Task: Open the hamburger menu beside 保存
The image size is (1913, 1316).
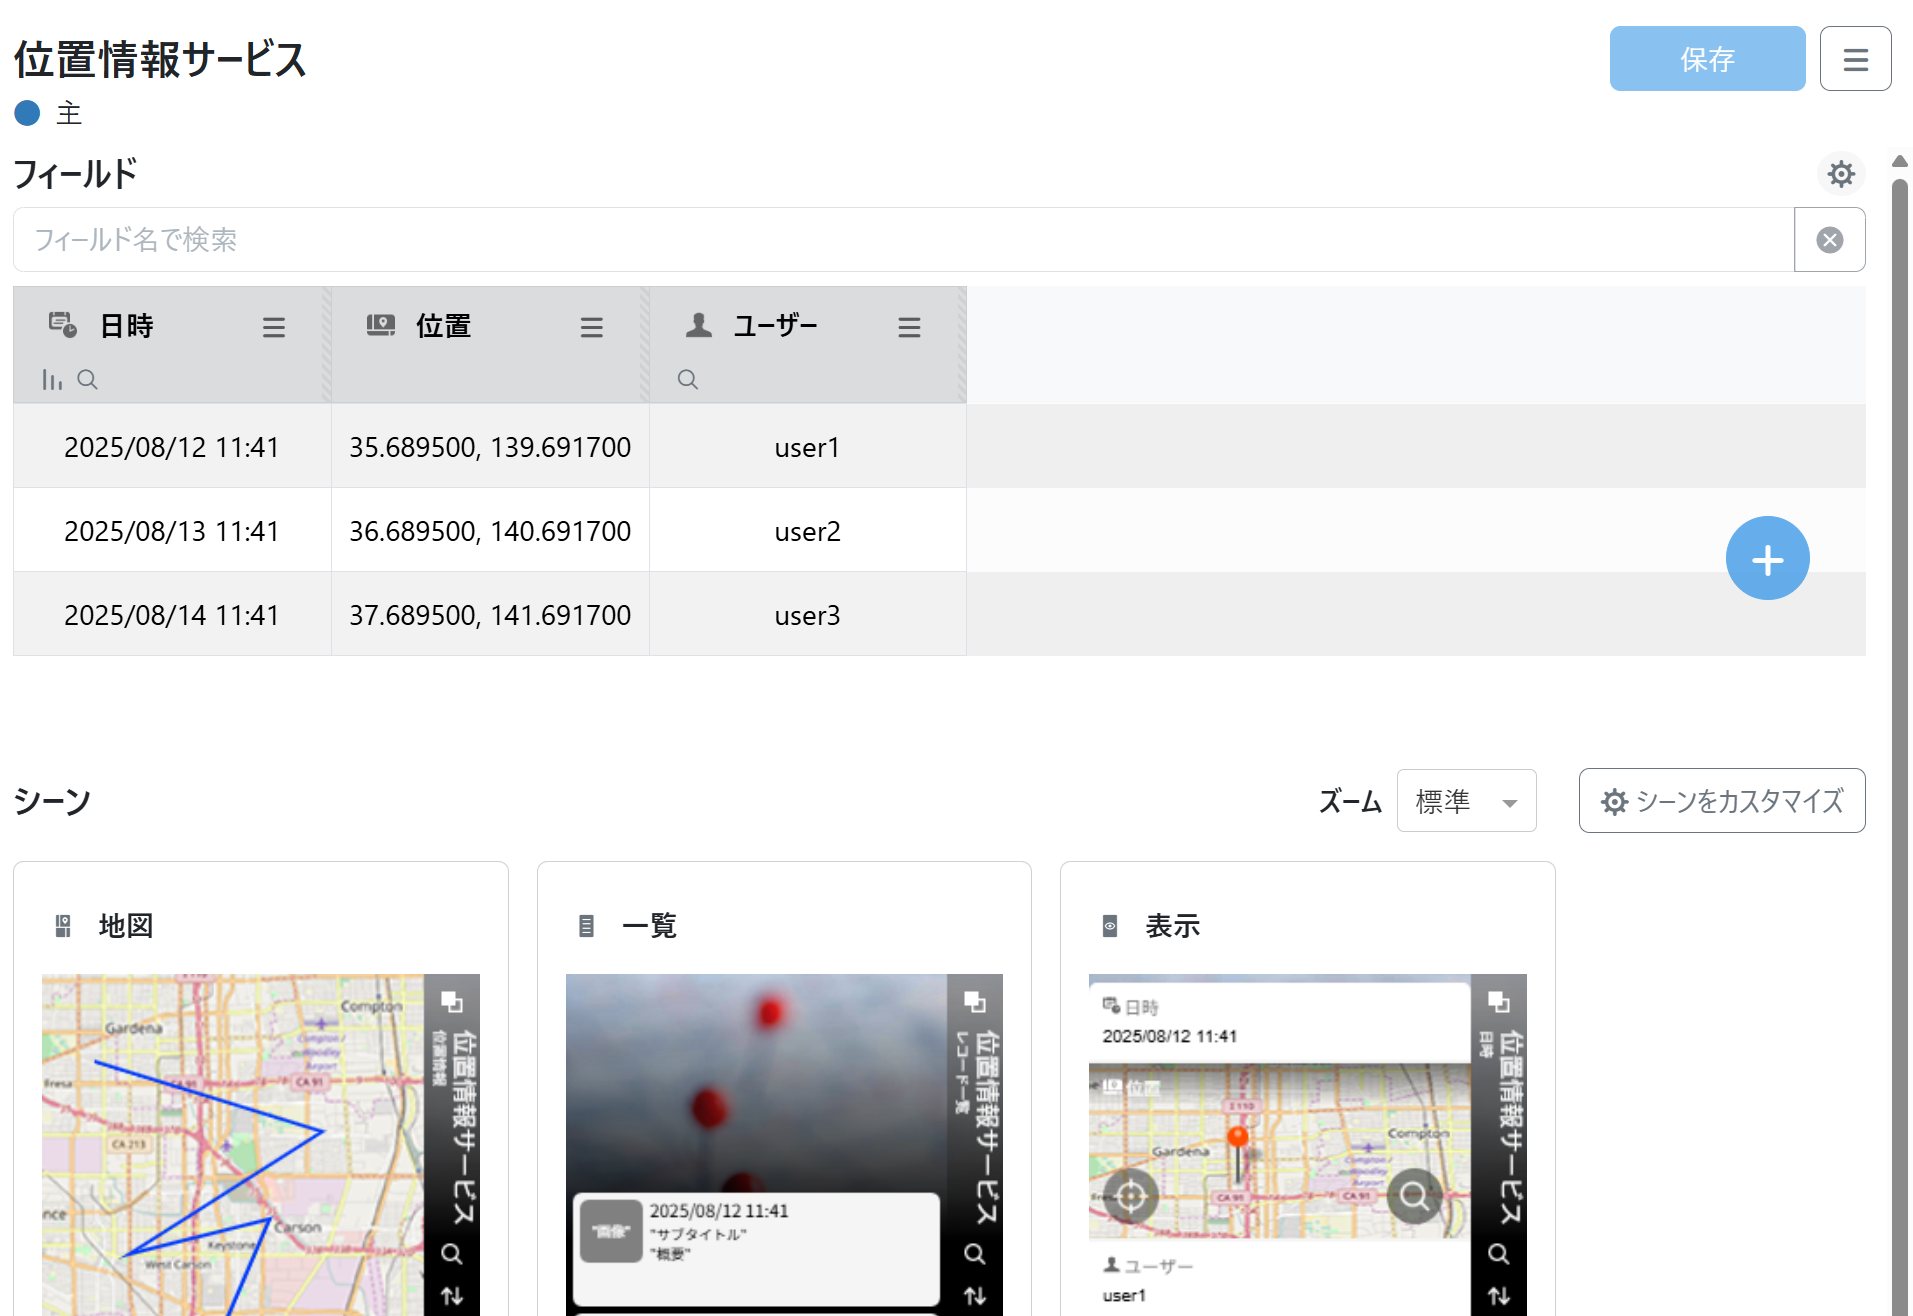Action: [1855, 60]
